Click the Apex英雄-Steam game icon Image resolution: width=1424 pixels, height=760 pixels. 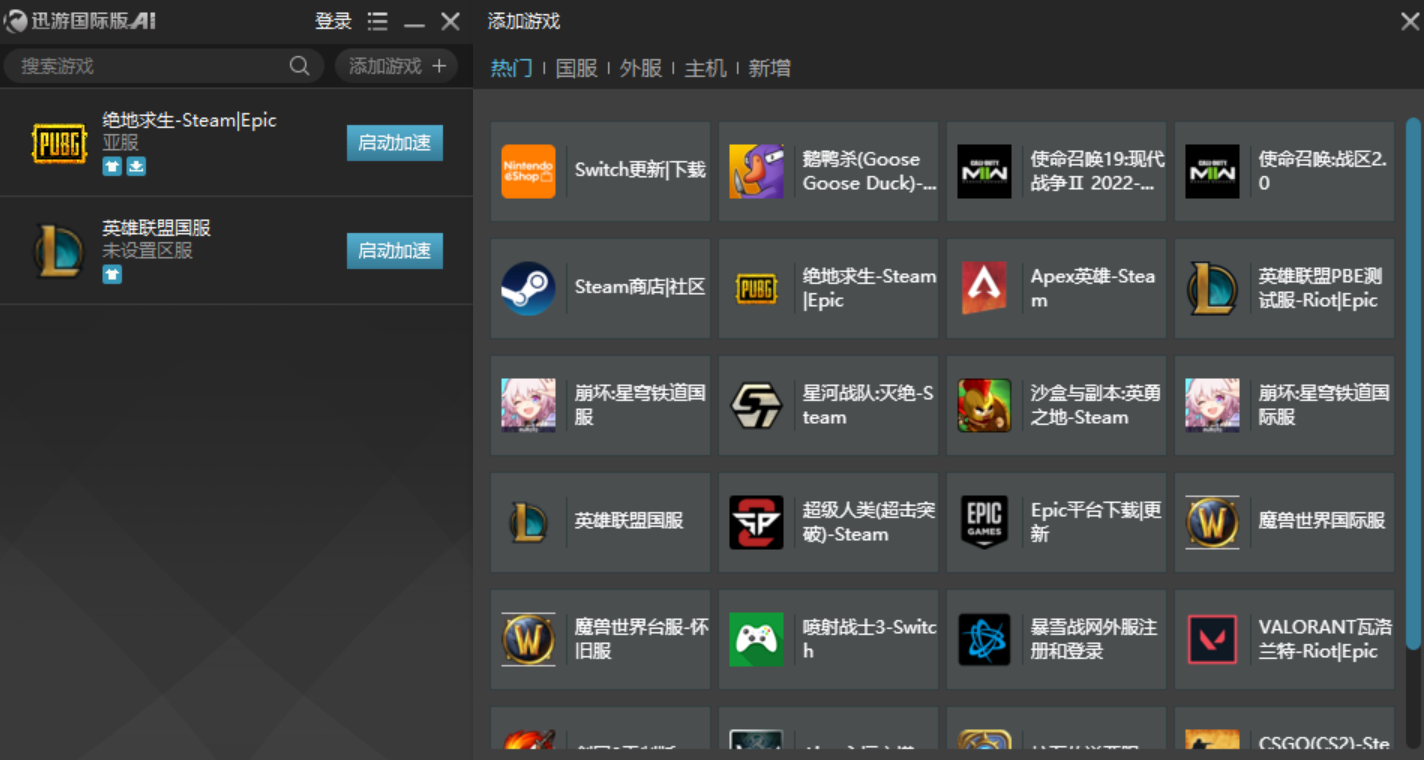985,288
